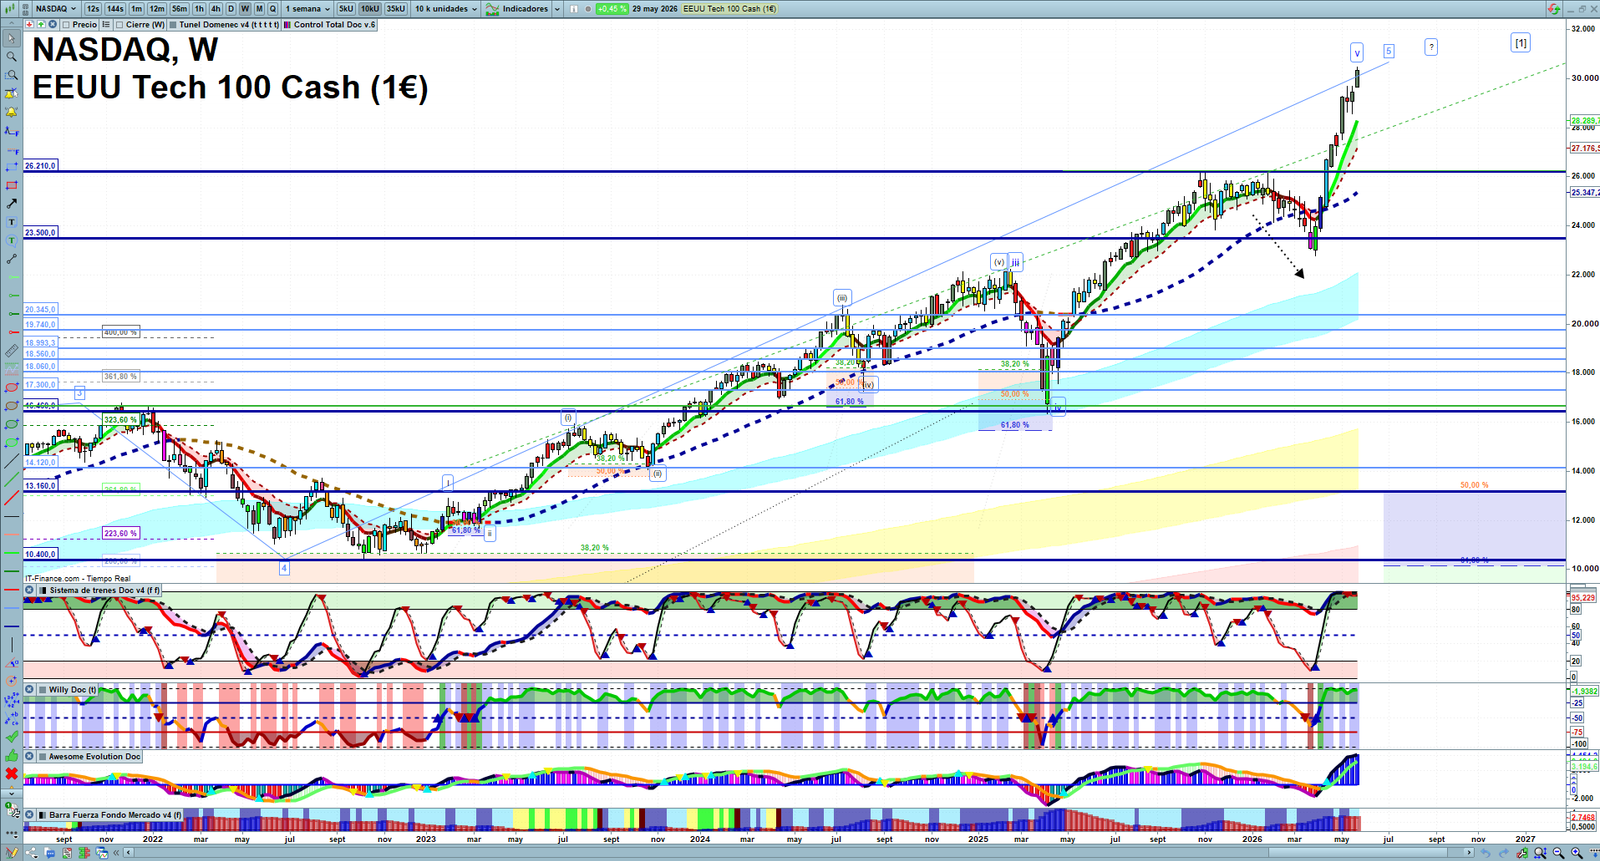The width and height of the screenshot is (1600, 861).
Task: Add indicator with green plus icon
Action: [x=41, y=24]
